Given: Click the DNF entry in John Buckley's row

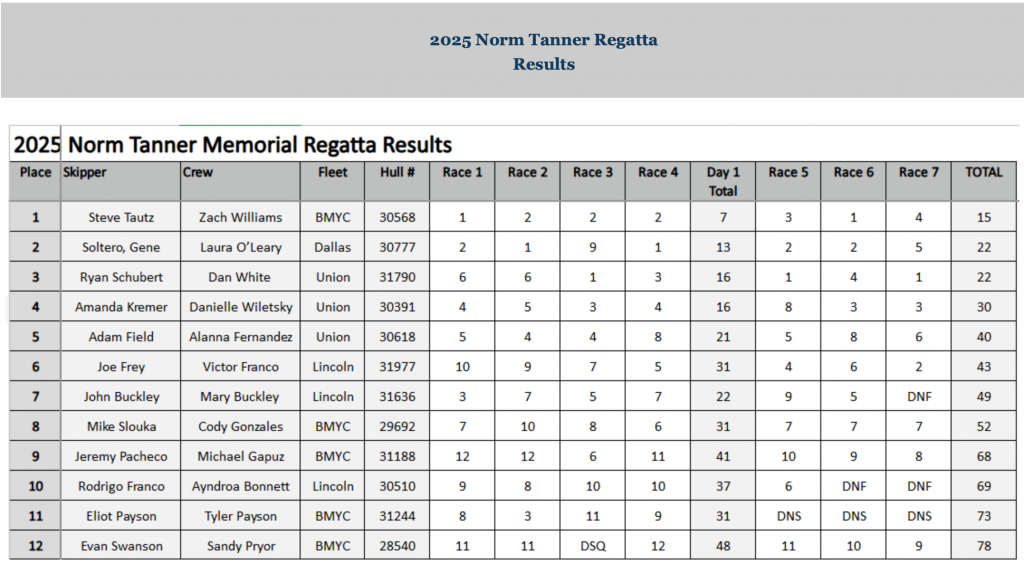Looking at the screenshot, I should (x=919, y=397).
